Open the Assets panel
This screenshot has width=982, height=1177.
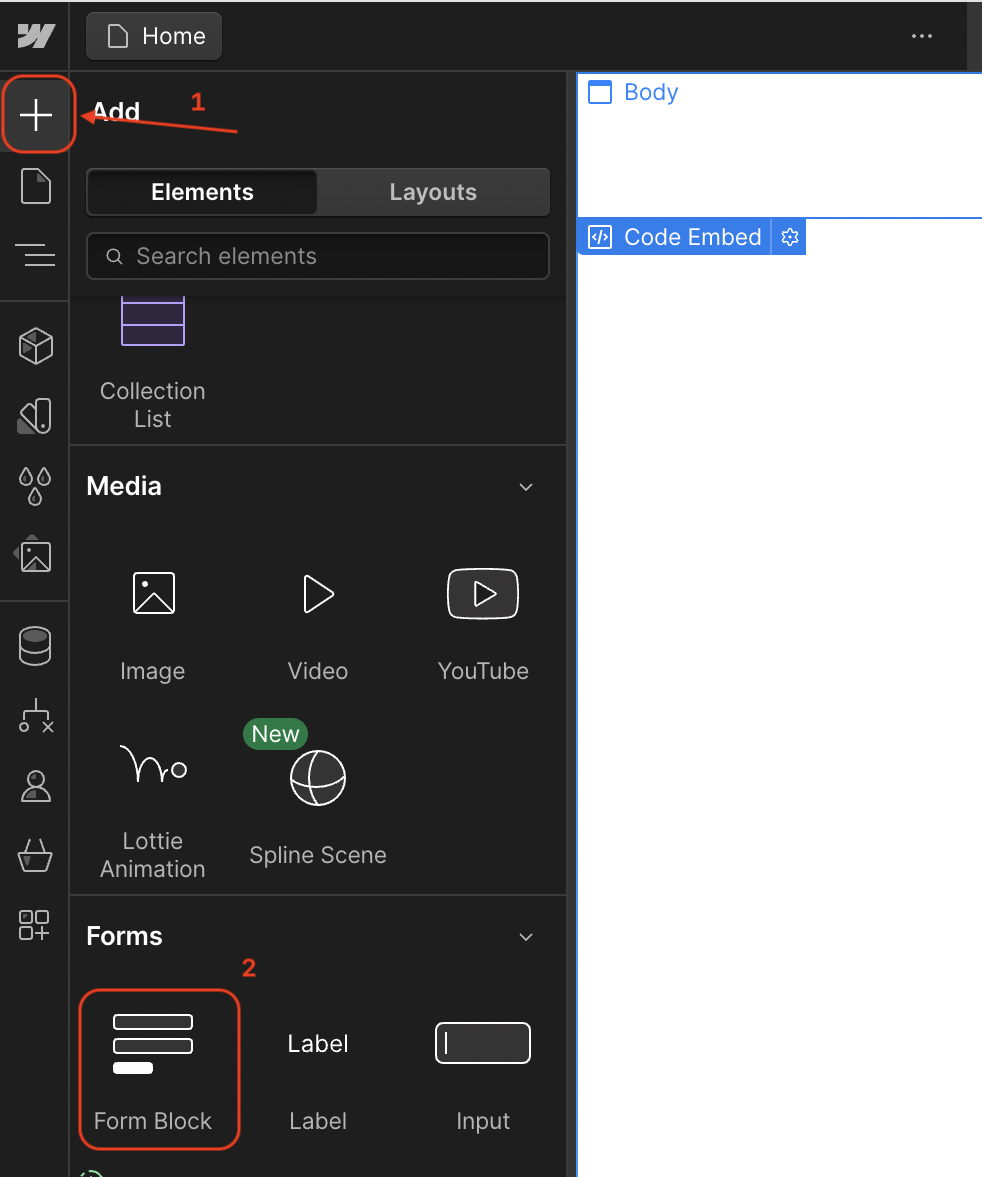36,556
